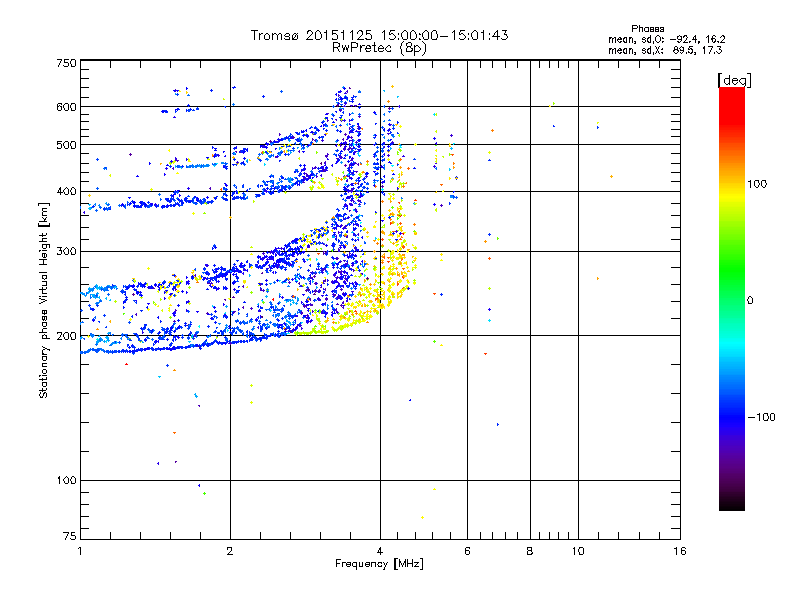This screenshot has height=600, width=800.
Task: Select the 'mean, sd,O: -92.4, 16.2' line
Action: coord(666,39)
